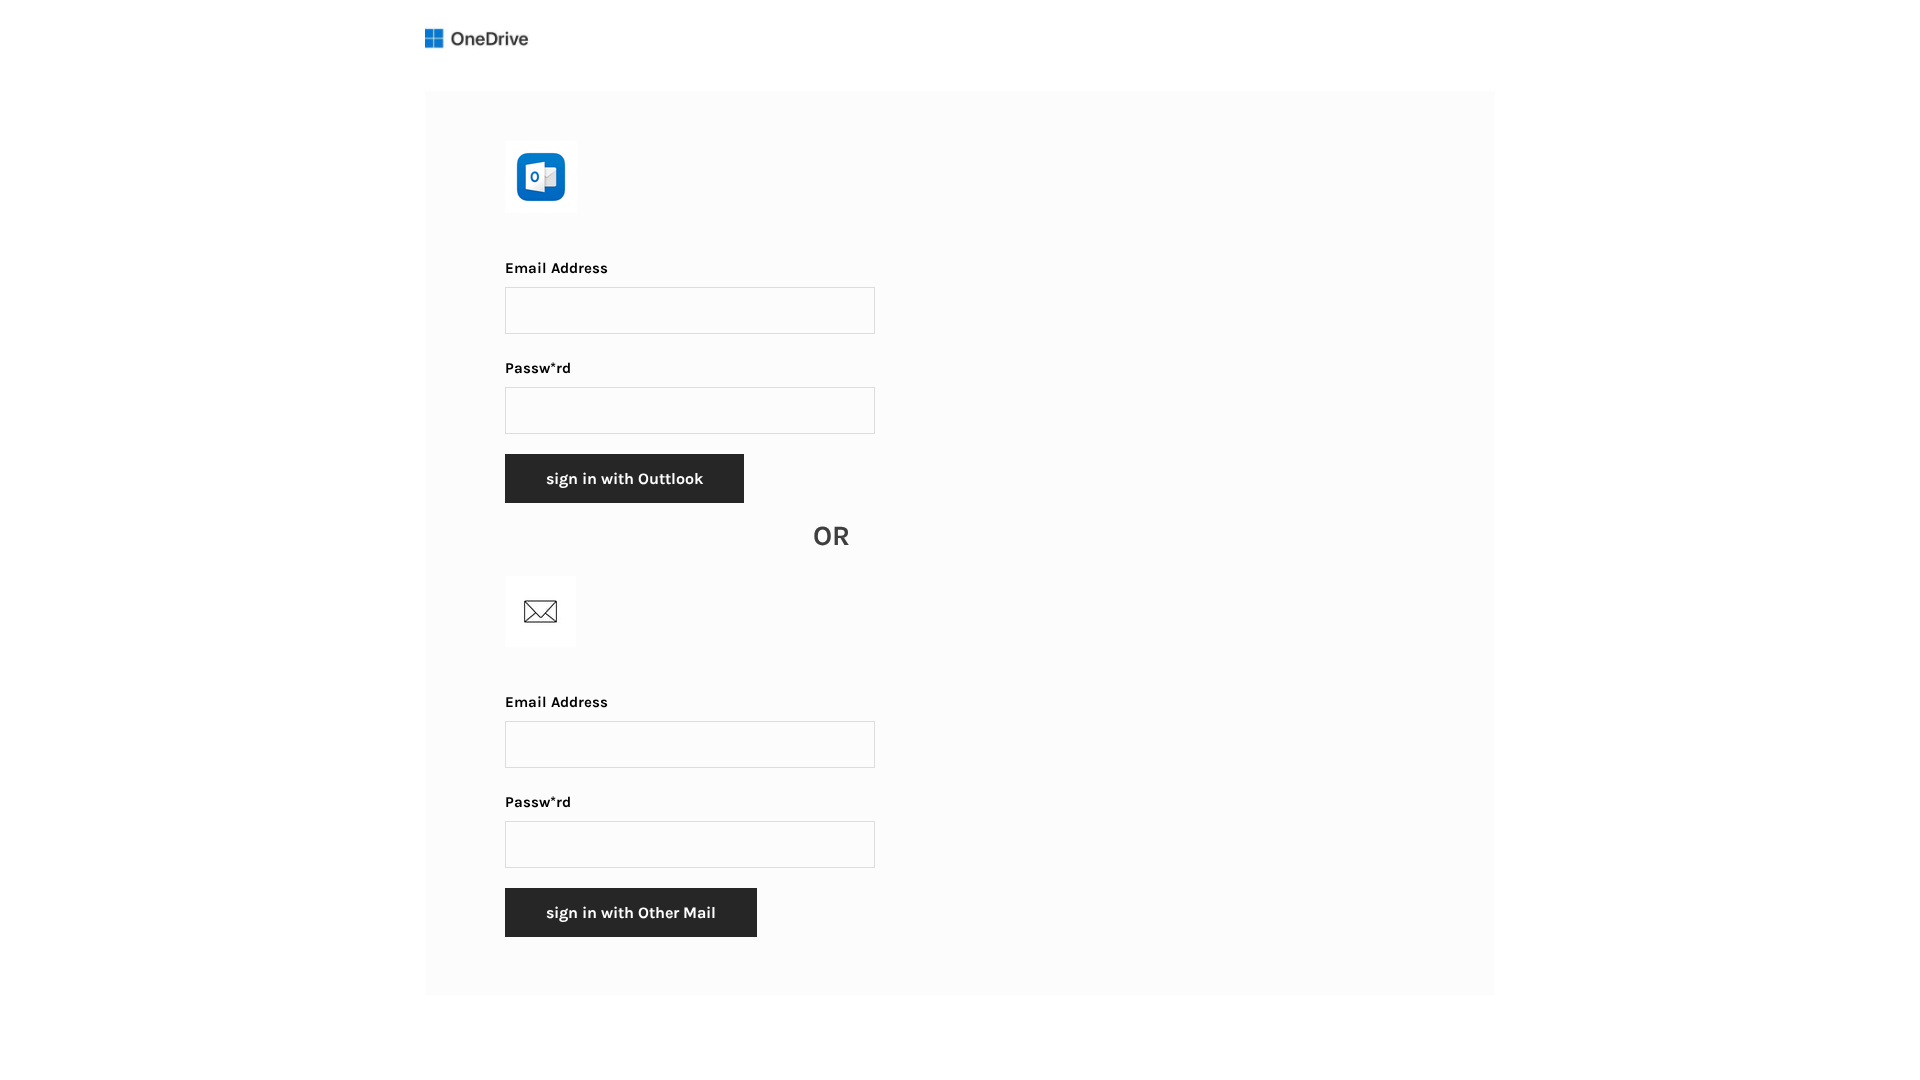Click the Microsoft squares logo

coord(434,38)
